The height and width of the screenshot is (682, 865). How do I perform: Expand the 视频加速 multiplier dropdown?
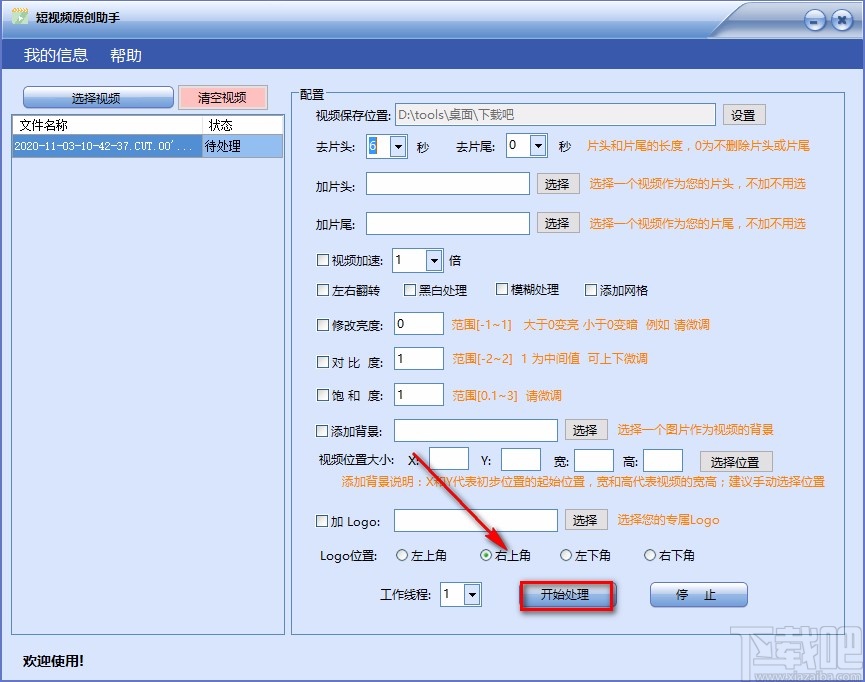point(434,260)
